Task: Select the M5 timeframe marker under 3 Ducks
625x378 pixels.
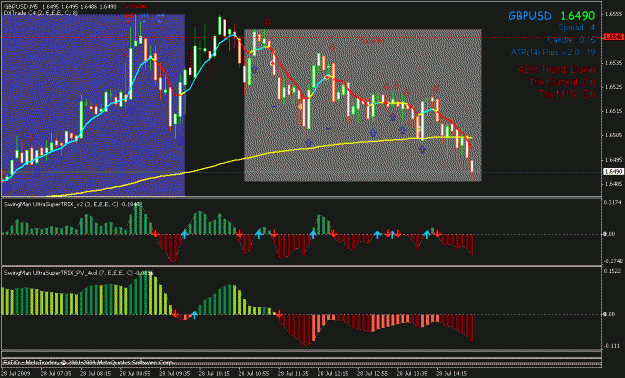Action: [x=130, y=16]
